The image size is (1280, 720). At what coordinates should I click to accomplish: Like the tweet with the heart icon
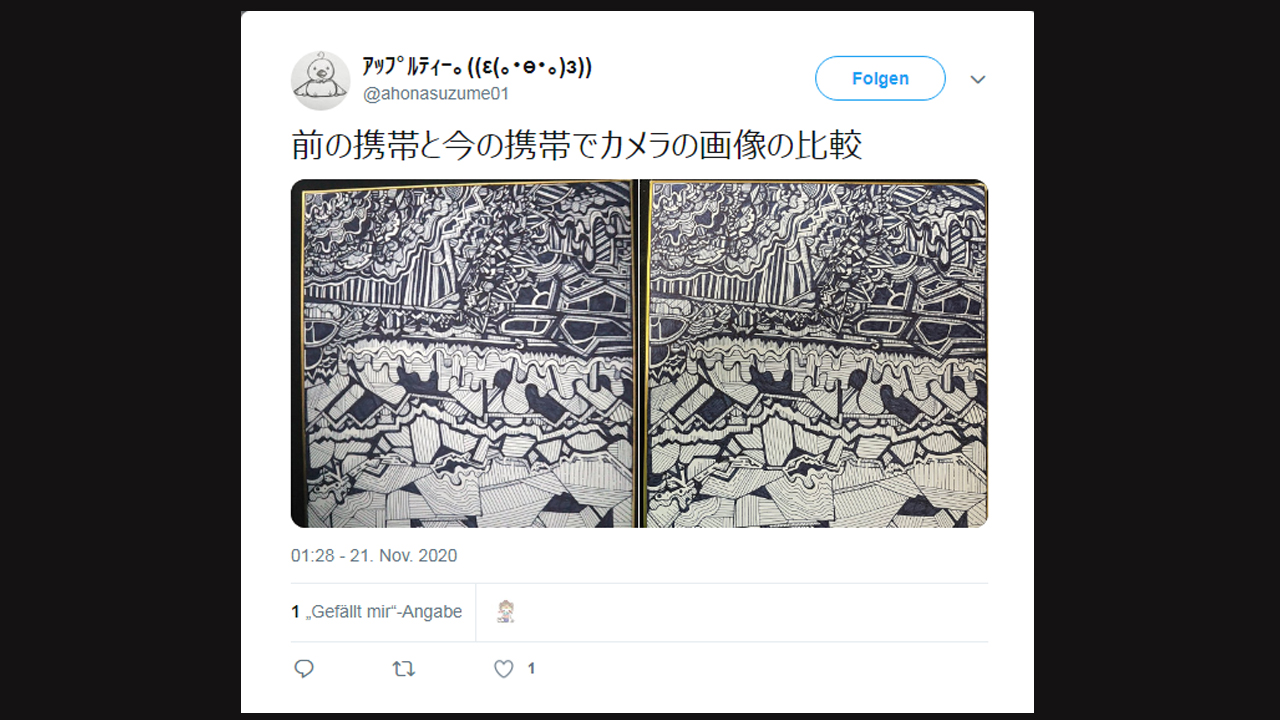tap(504, 669)
